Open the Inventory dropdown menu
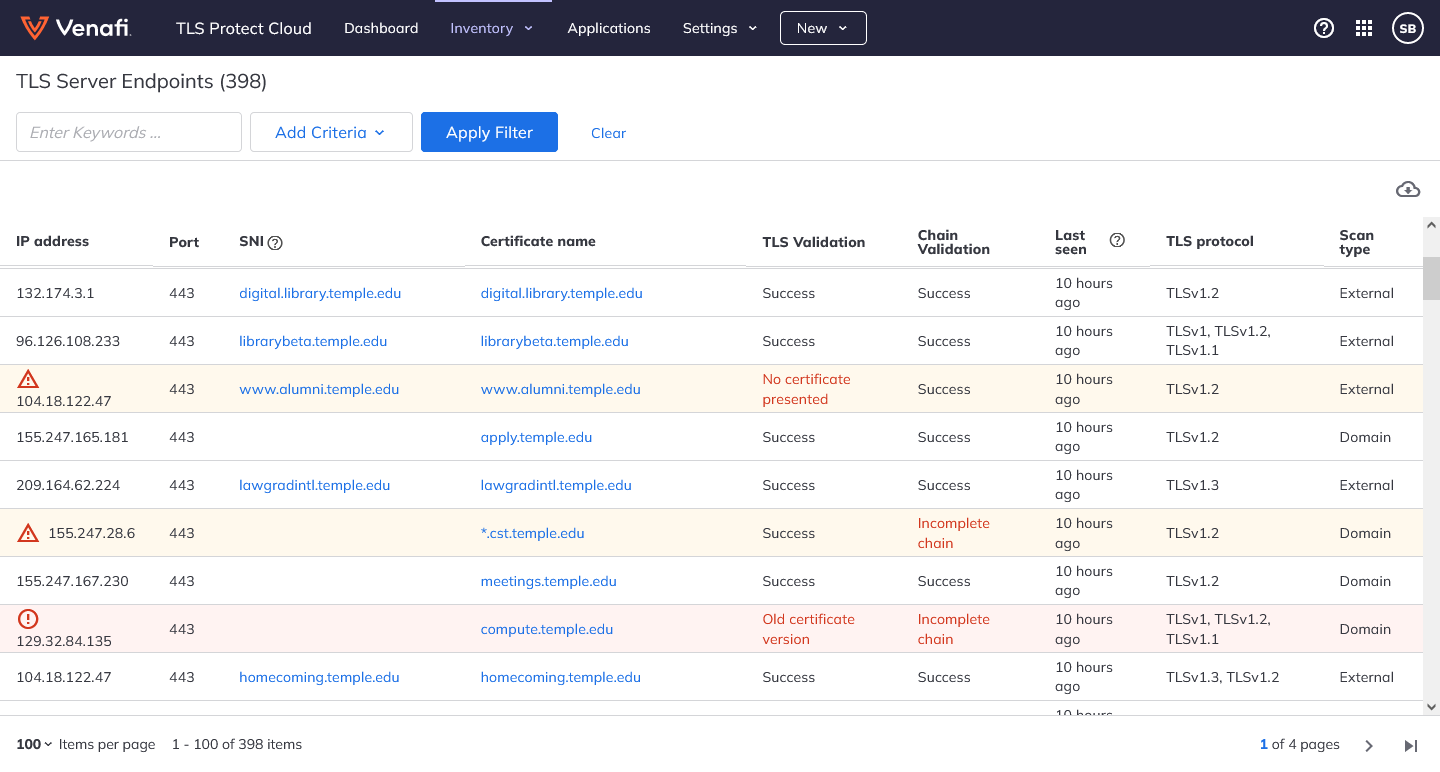The width and height of the screenshot is (1440, 772). (x=491, y=28)
